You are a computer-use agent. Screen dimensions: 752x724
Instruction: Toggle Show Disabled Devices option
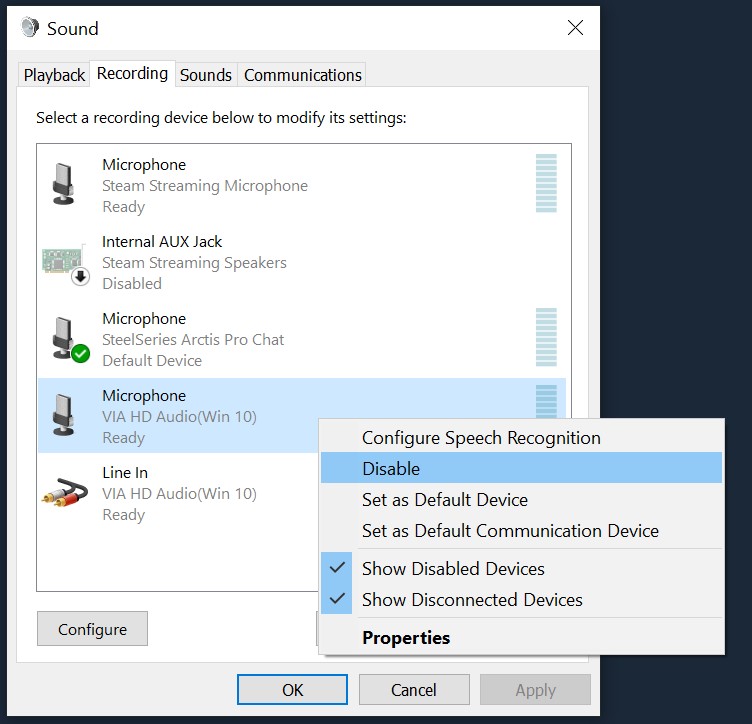(453, 569)
